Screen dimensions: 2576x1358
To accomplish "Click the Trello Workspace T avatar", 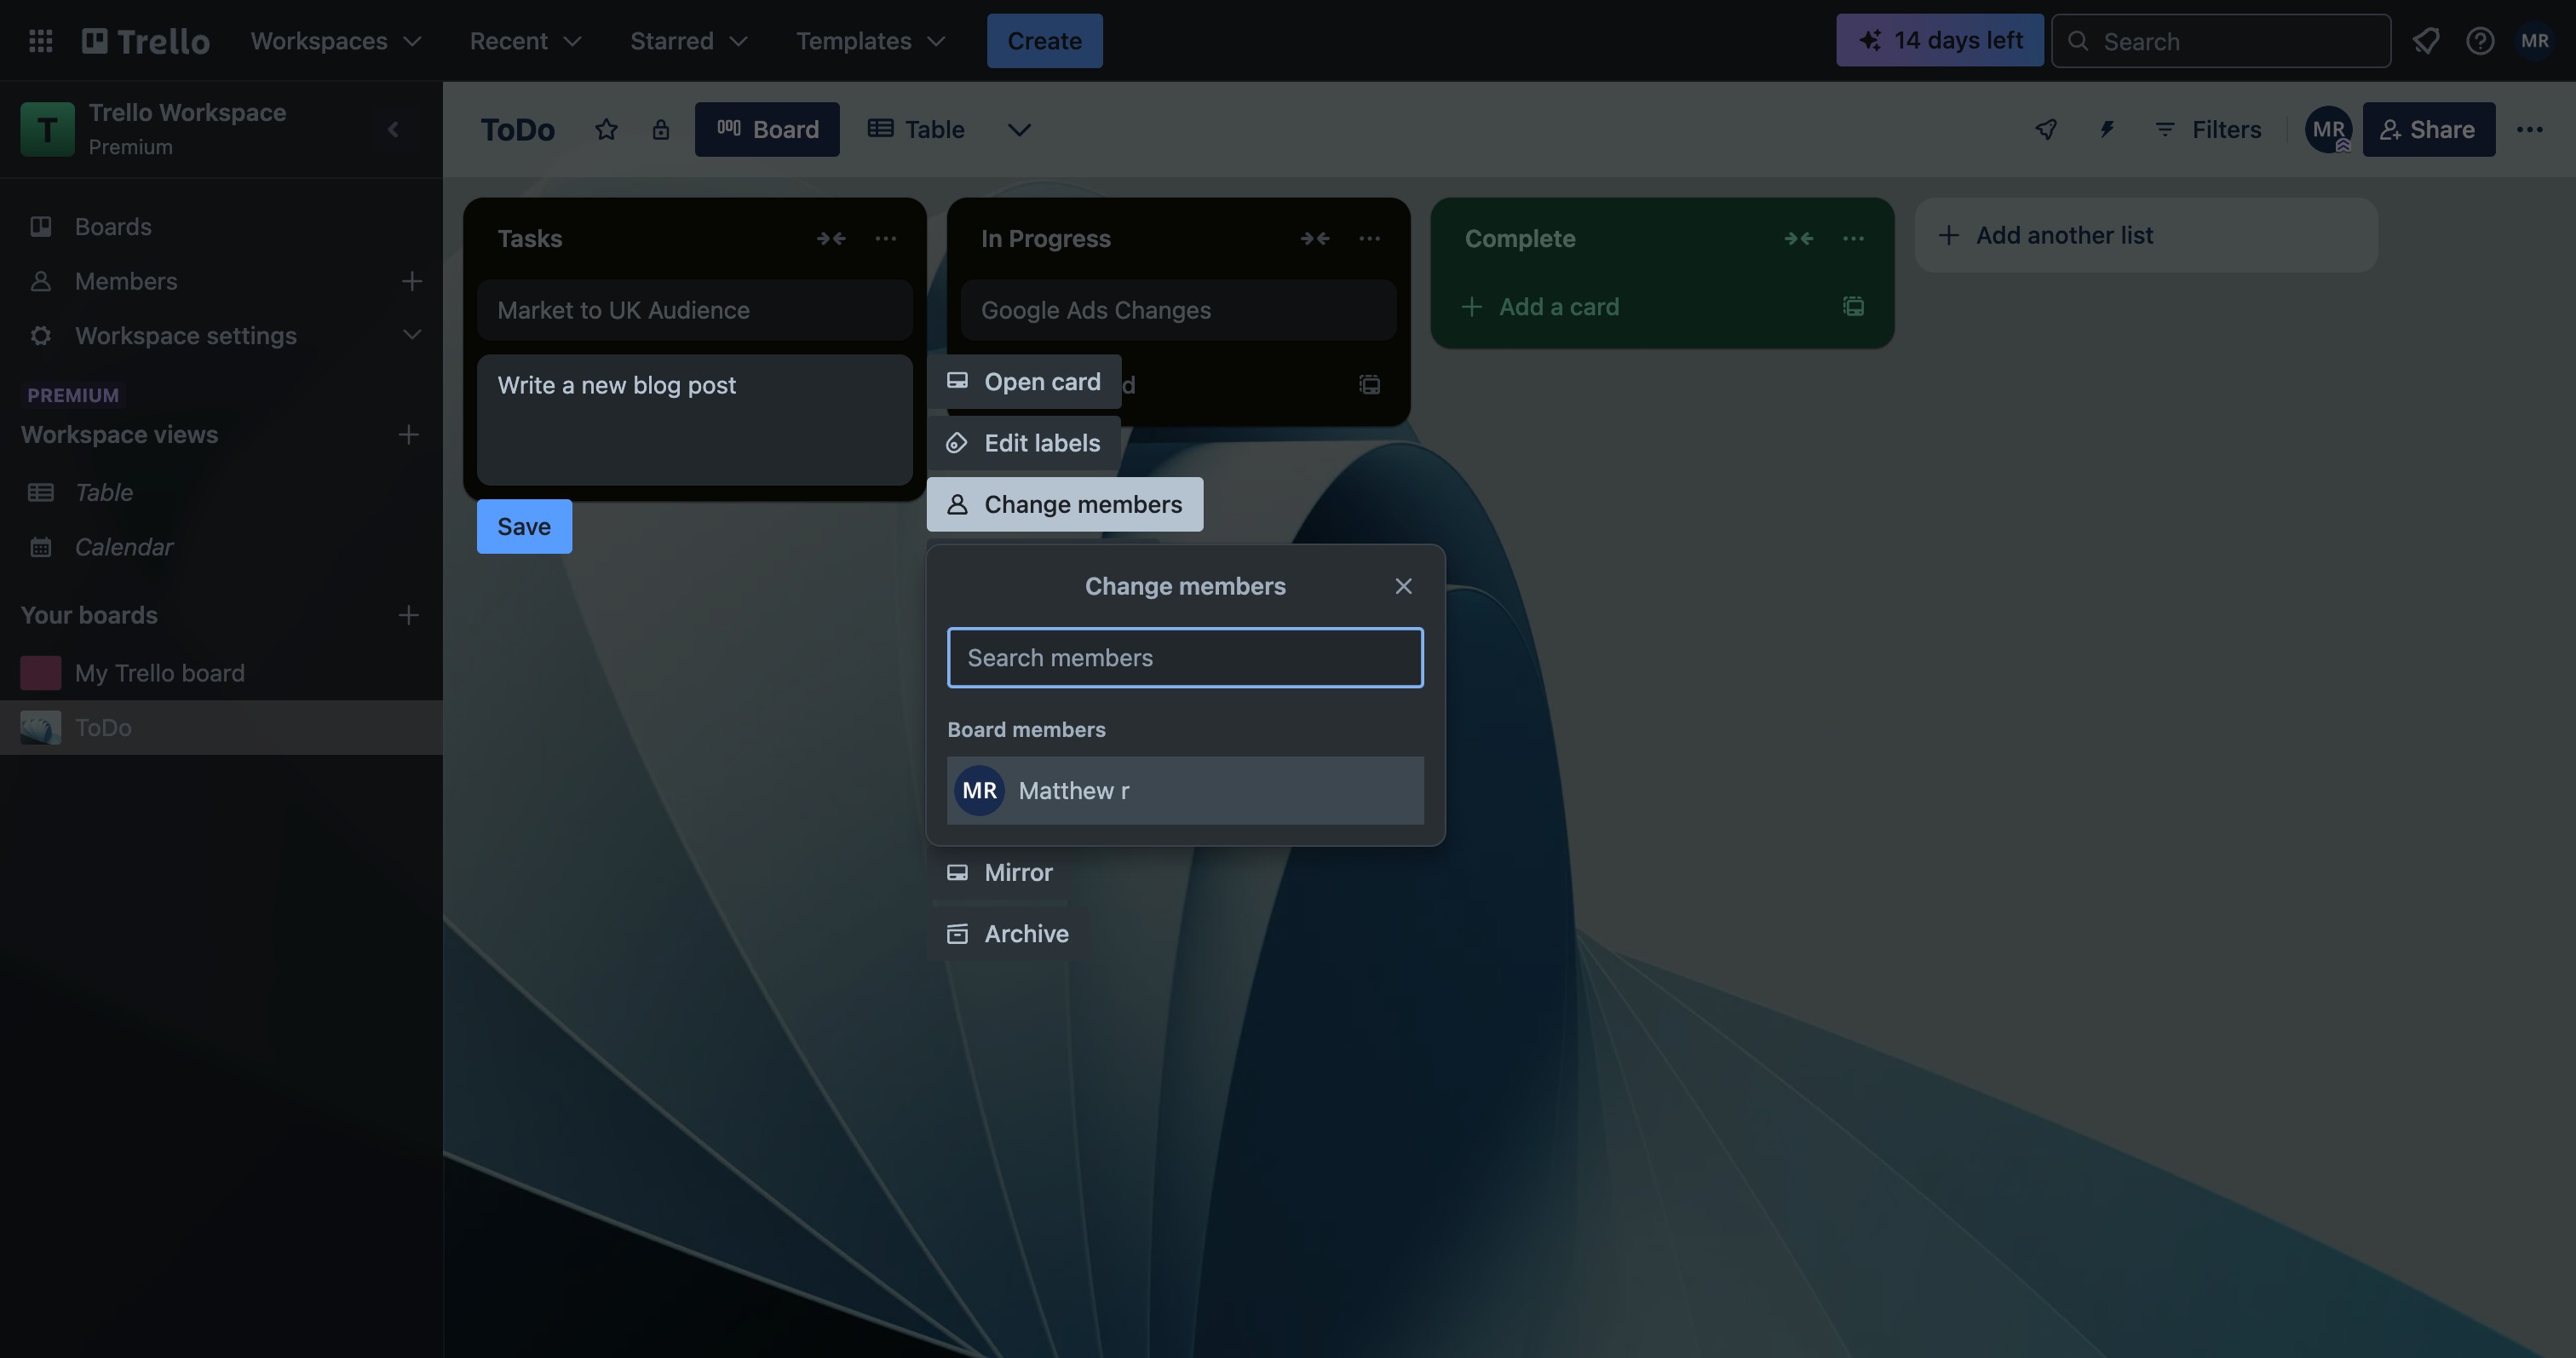I will point(47,129).
